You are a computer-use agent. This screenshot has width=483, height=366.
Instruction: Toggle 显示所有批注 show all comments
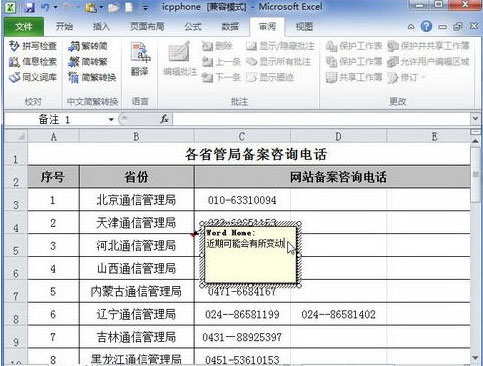(x=279, y=61)
